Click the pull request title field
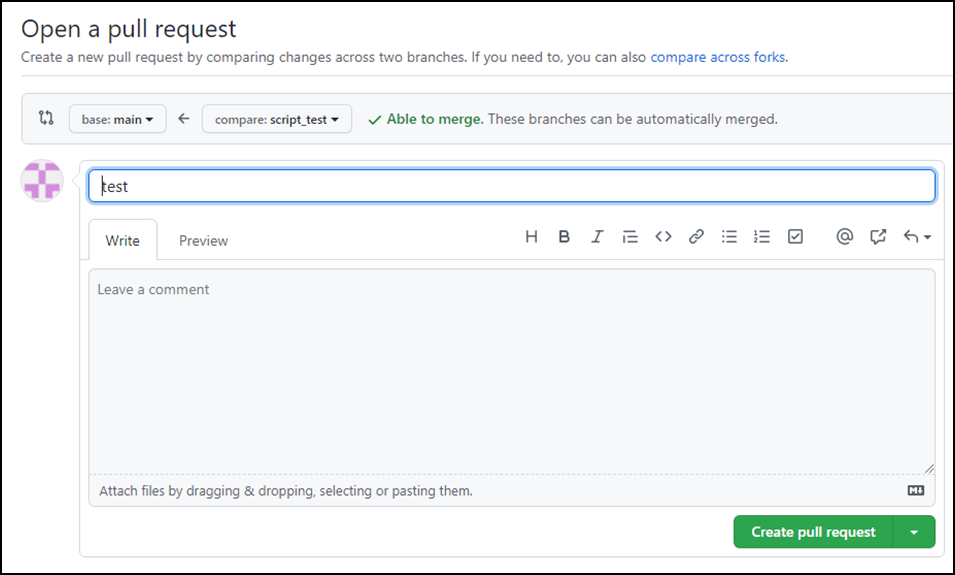955x575 pixels. click(x=512, y=186)
